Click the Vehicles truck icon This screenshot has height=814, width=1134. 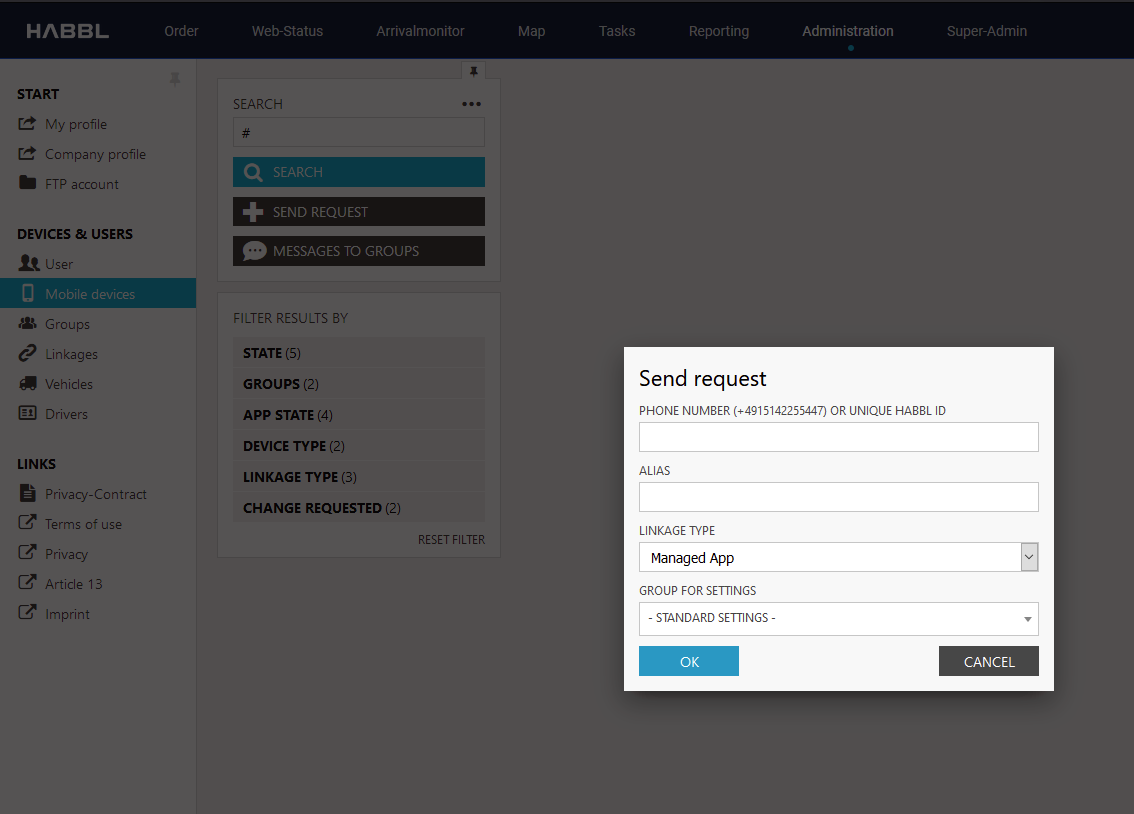coord(28,384)
